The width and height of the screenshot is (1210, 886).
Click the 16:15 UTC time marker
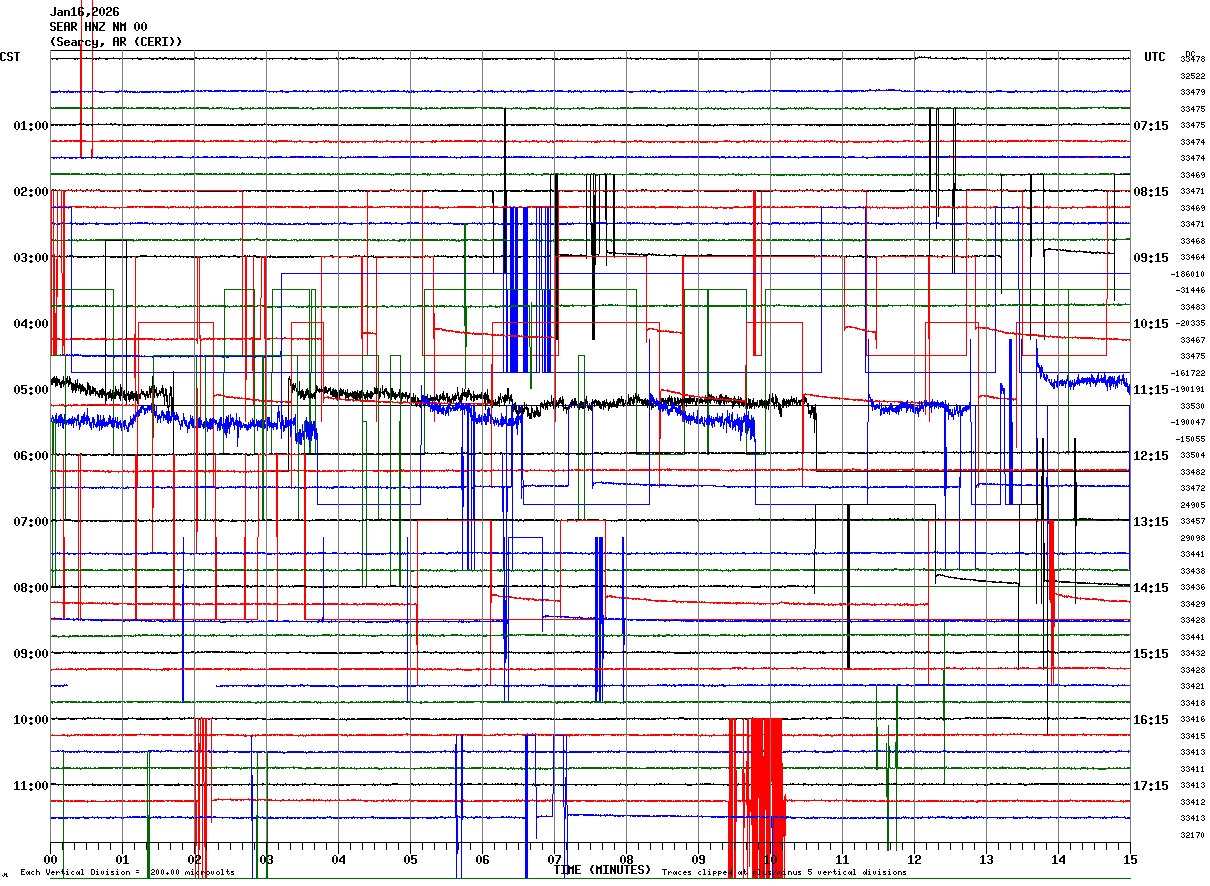click(x=1151, y=720)
